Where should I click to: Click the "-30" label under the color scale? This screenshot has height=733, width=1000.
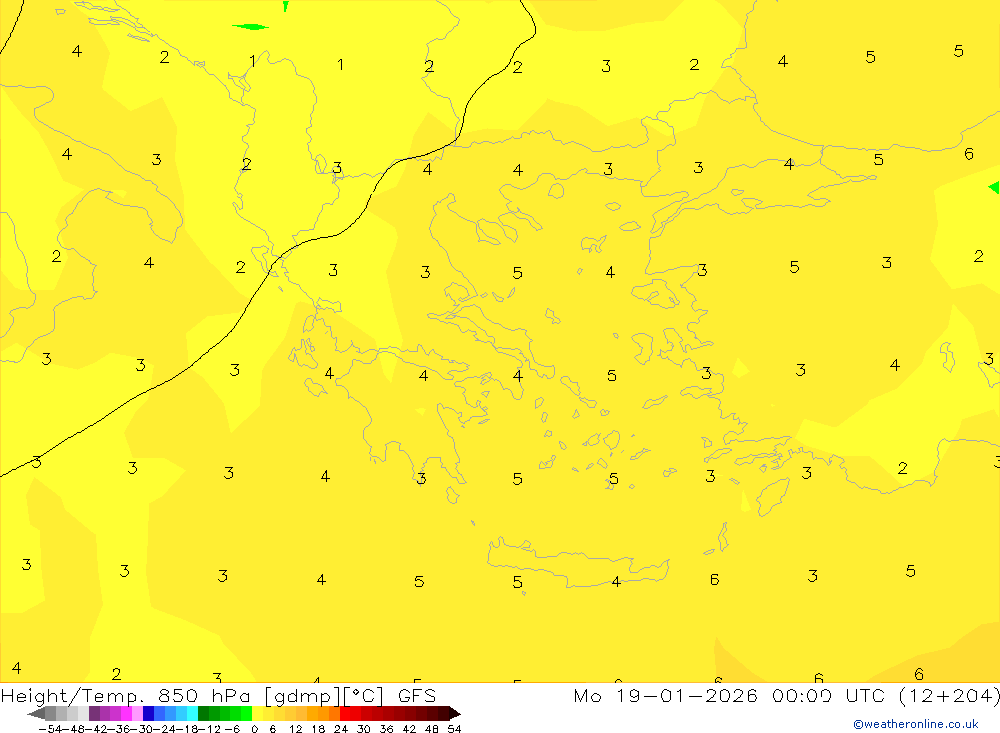[143, 729]
